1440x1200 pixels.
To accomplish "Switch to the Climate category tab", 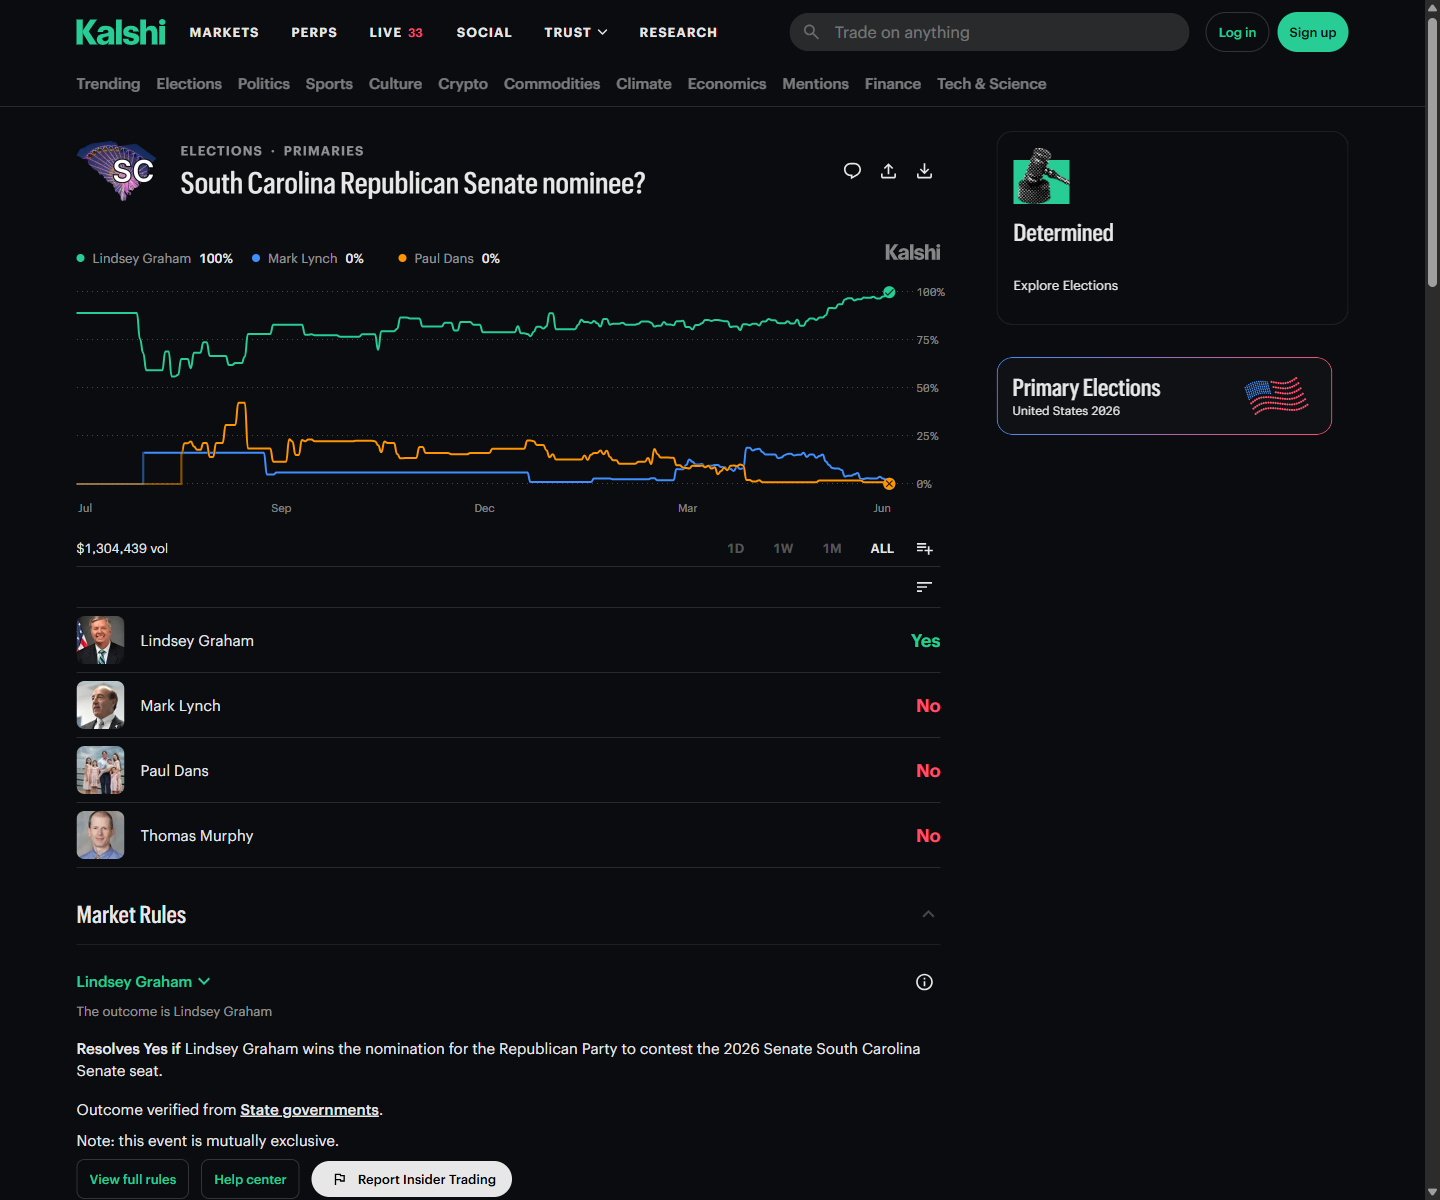I will click(644, 84).
